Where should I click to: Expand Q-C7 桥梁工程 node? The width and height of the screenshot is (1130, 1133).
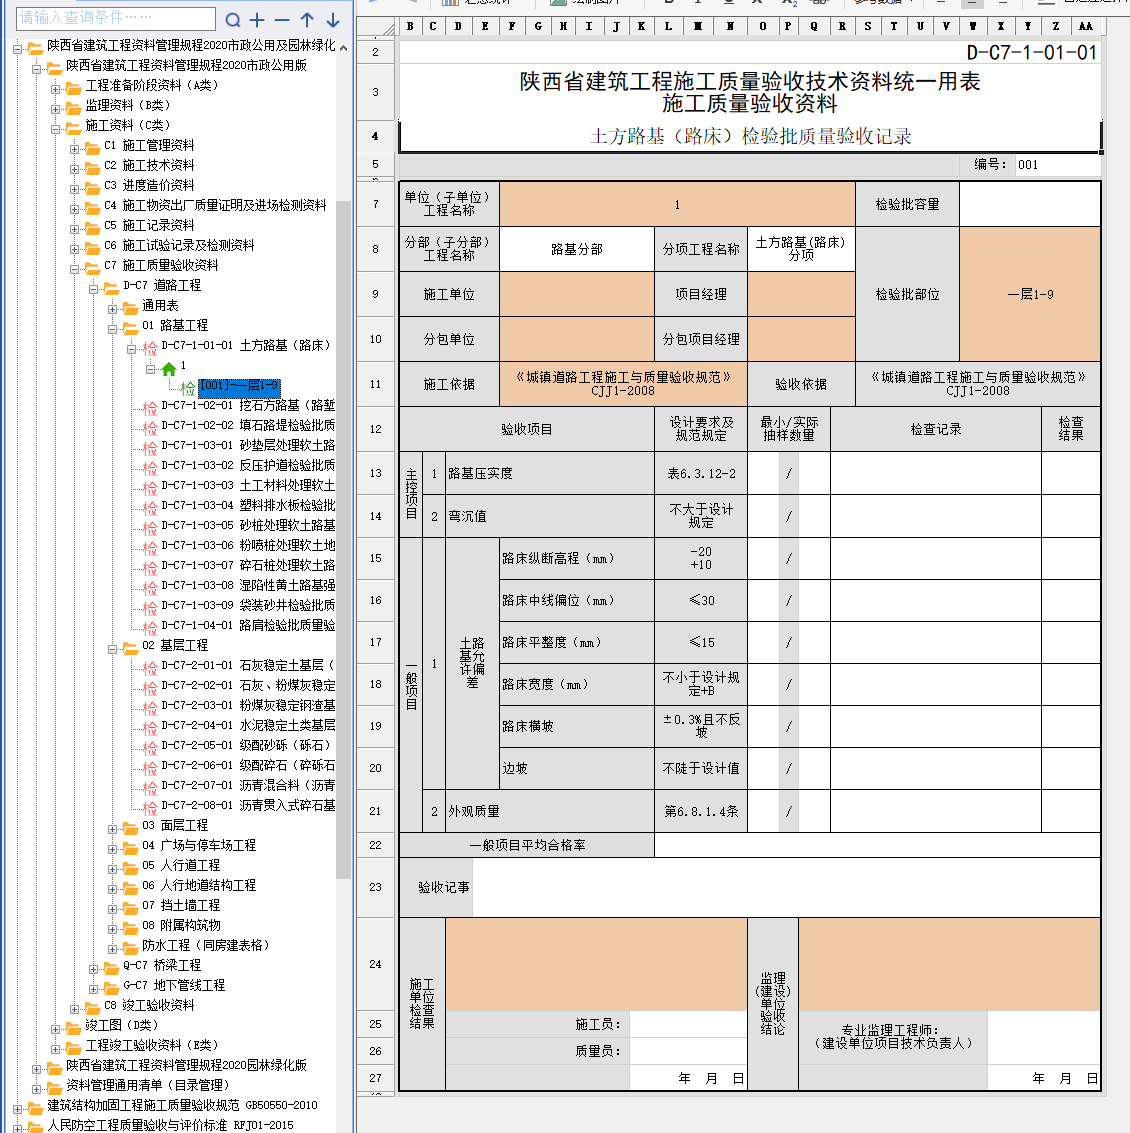[93, 969]
